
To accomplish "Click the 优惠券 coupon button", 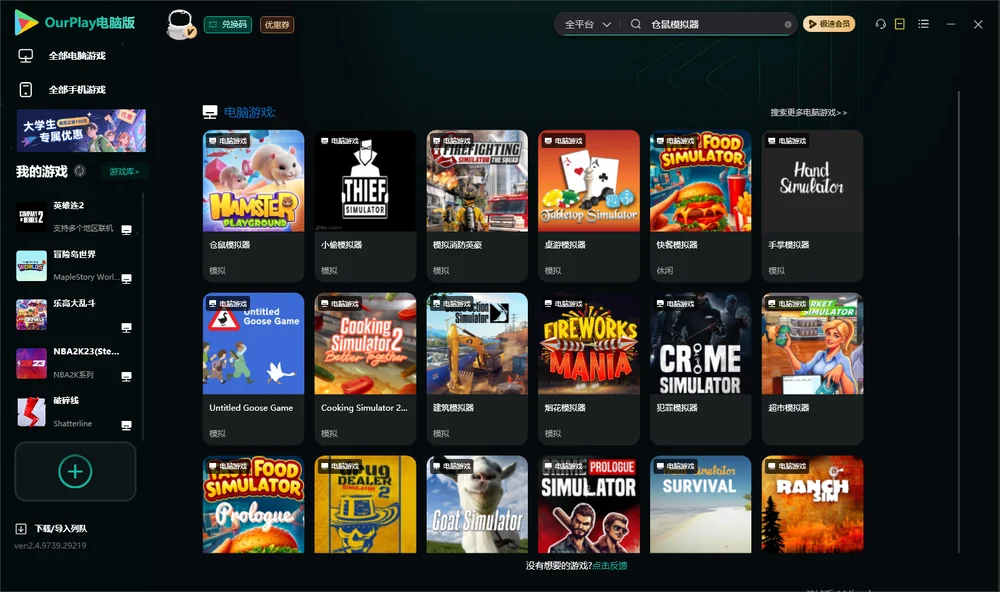I will coord(277,25).
